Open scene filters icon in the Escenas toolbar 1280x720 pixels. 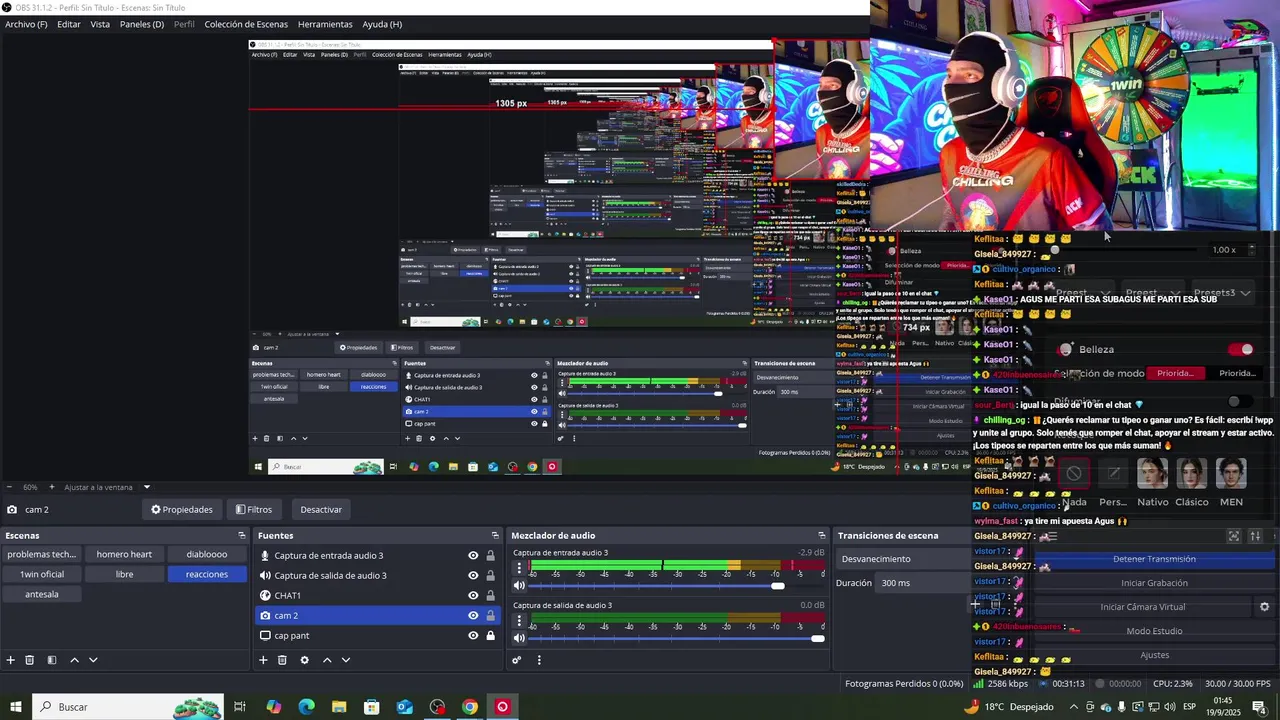(x=52, y=660)
